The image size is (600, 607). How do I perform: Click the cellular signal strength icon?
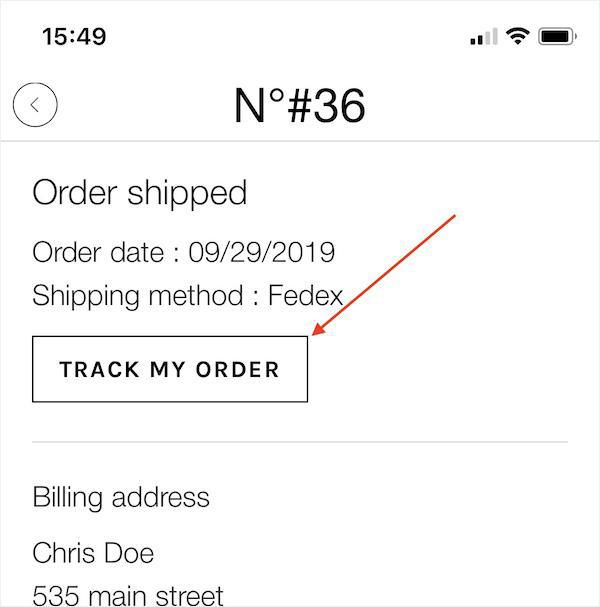point(484,37)
